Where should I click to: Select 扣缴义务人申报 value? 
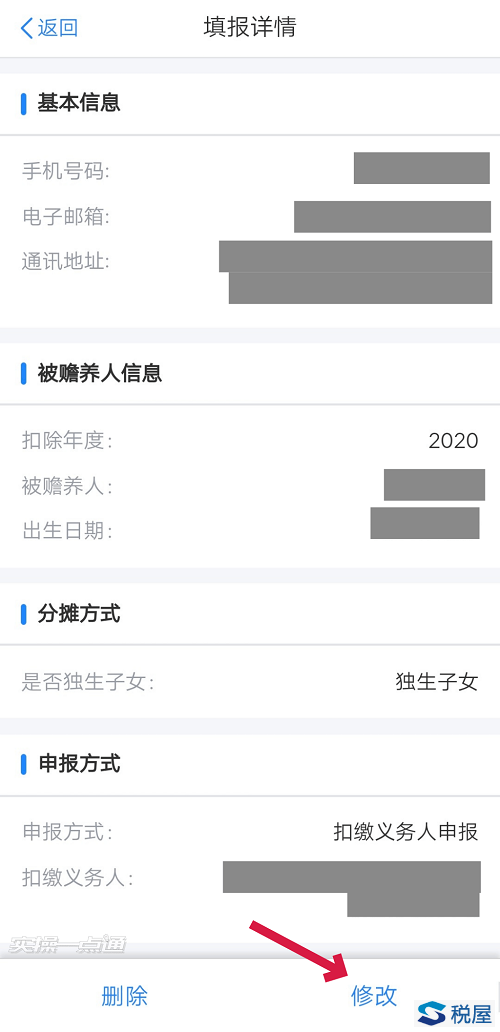[406, 832]
